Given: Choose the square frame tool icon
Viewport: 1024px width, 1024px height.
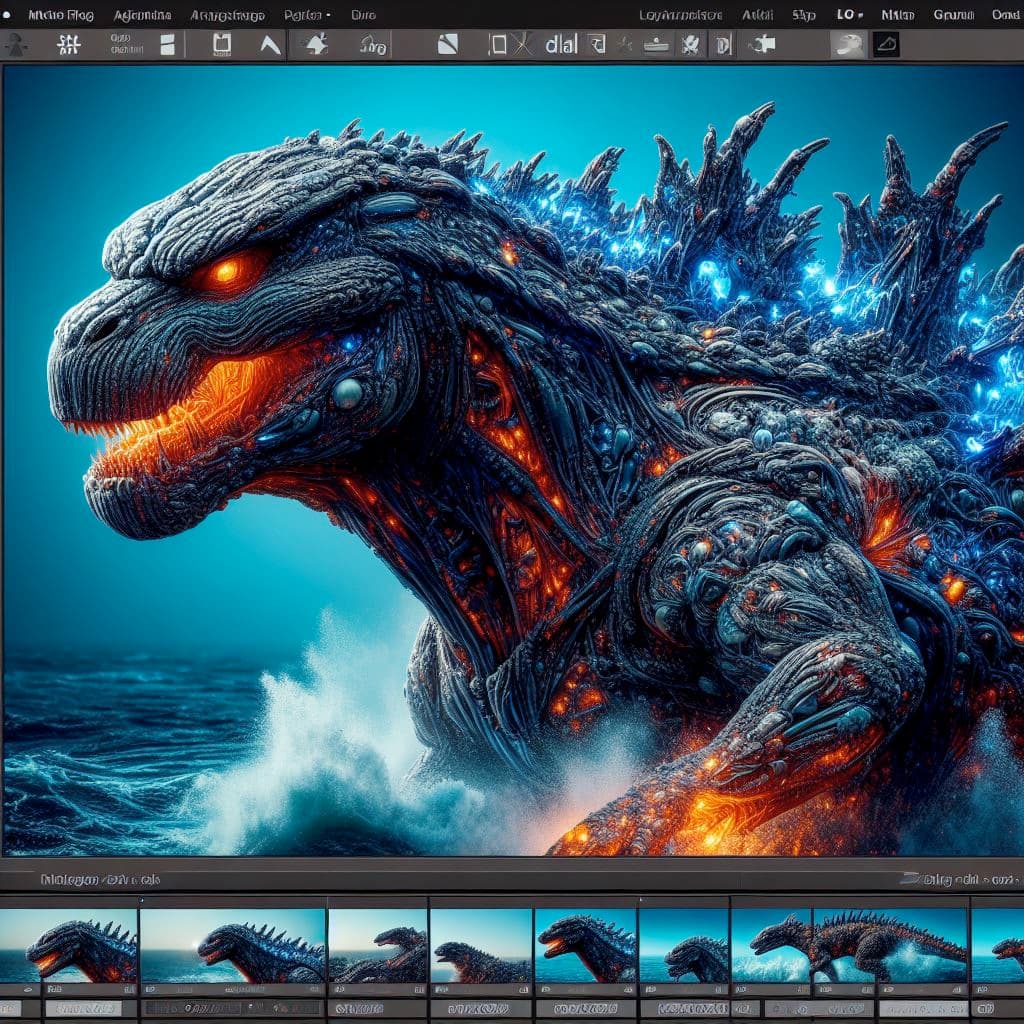Looking at the screenshot, I should (222, 44).
